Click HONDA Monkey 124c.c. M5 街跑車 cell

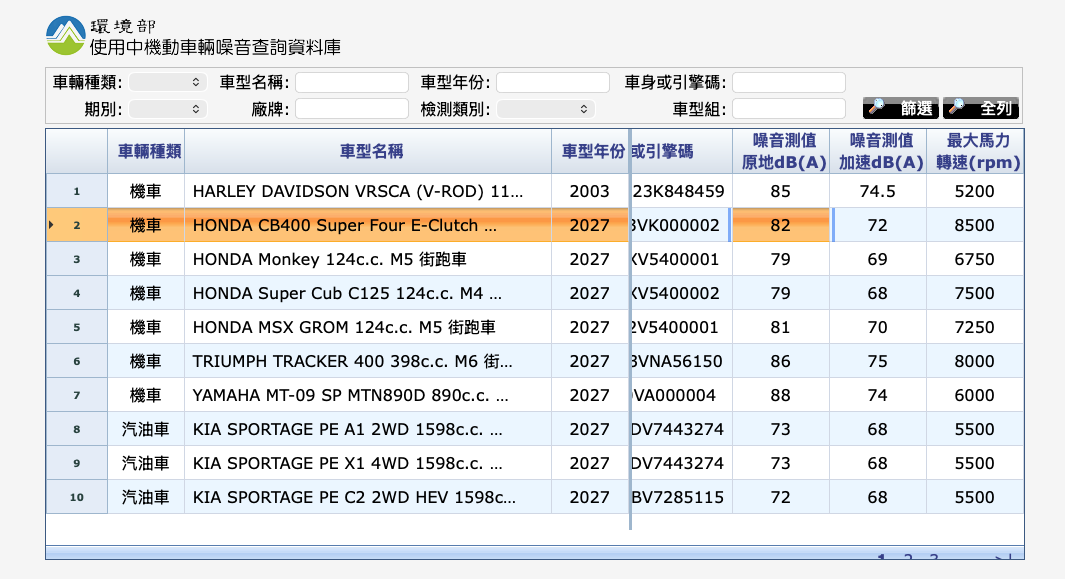(x=368, y=259)
